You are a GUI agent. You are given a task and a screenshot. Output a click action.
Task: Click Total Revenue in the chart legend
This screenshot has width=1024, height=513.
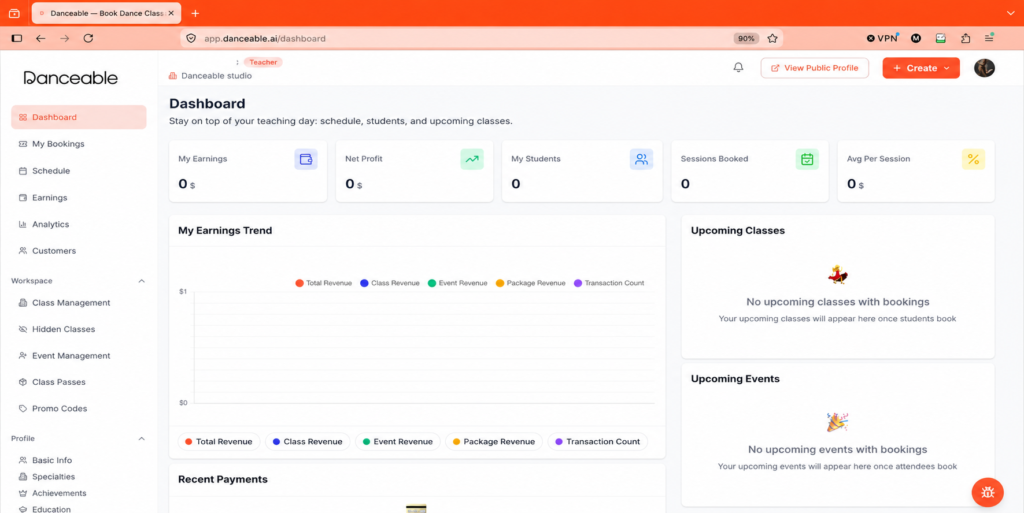(323, 283)
